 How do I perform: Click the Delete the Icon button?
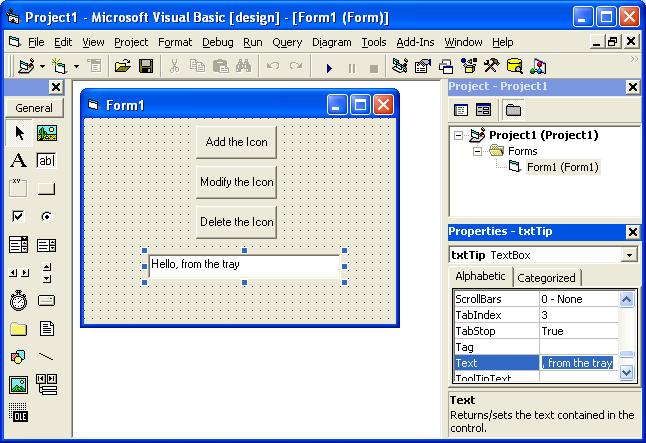pos(236,222)
